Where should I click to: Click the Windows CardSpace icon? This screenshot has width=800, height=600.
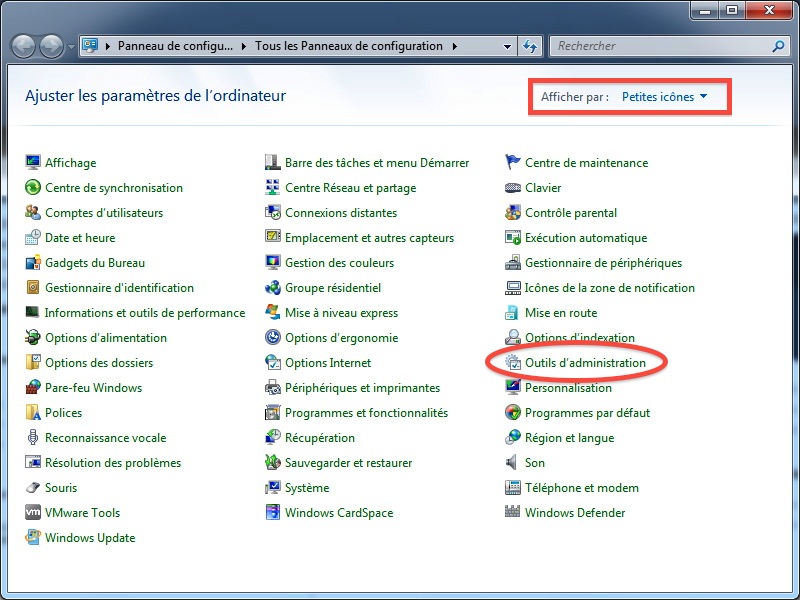(272, 512)
